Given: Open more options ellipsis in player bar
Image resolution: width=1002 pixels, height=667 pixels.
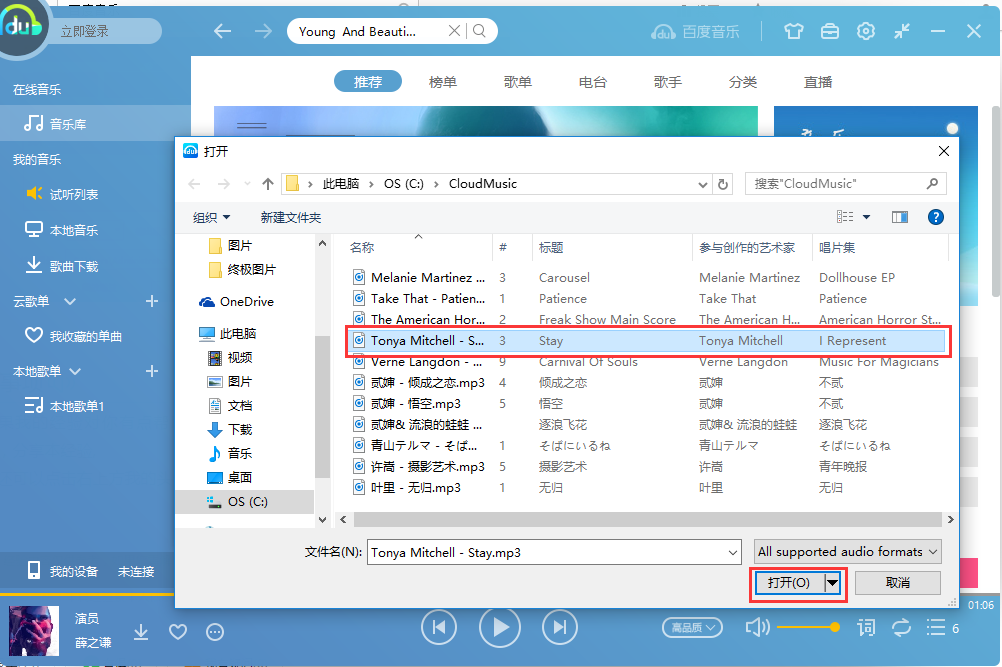Looking at the screenshot, I should click(215, 632).
